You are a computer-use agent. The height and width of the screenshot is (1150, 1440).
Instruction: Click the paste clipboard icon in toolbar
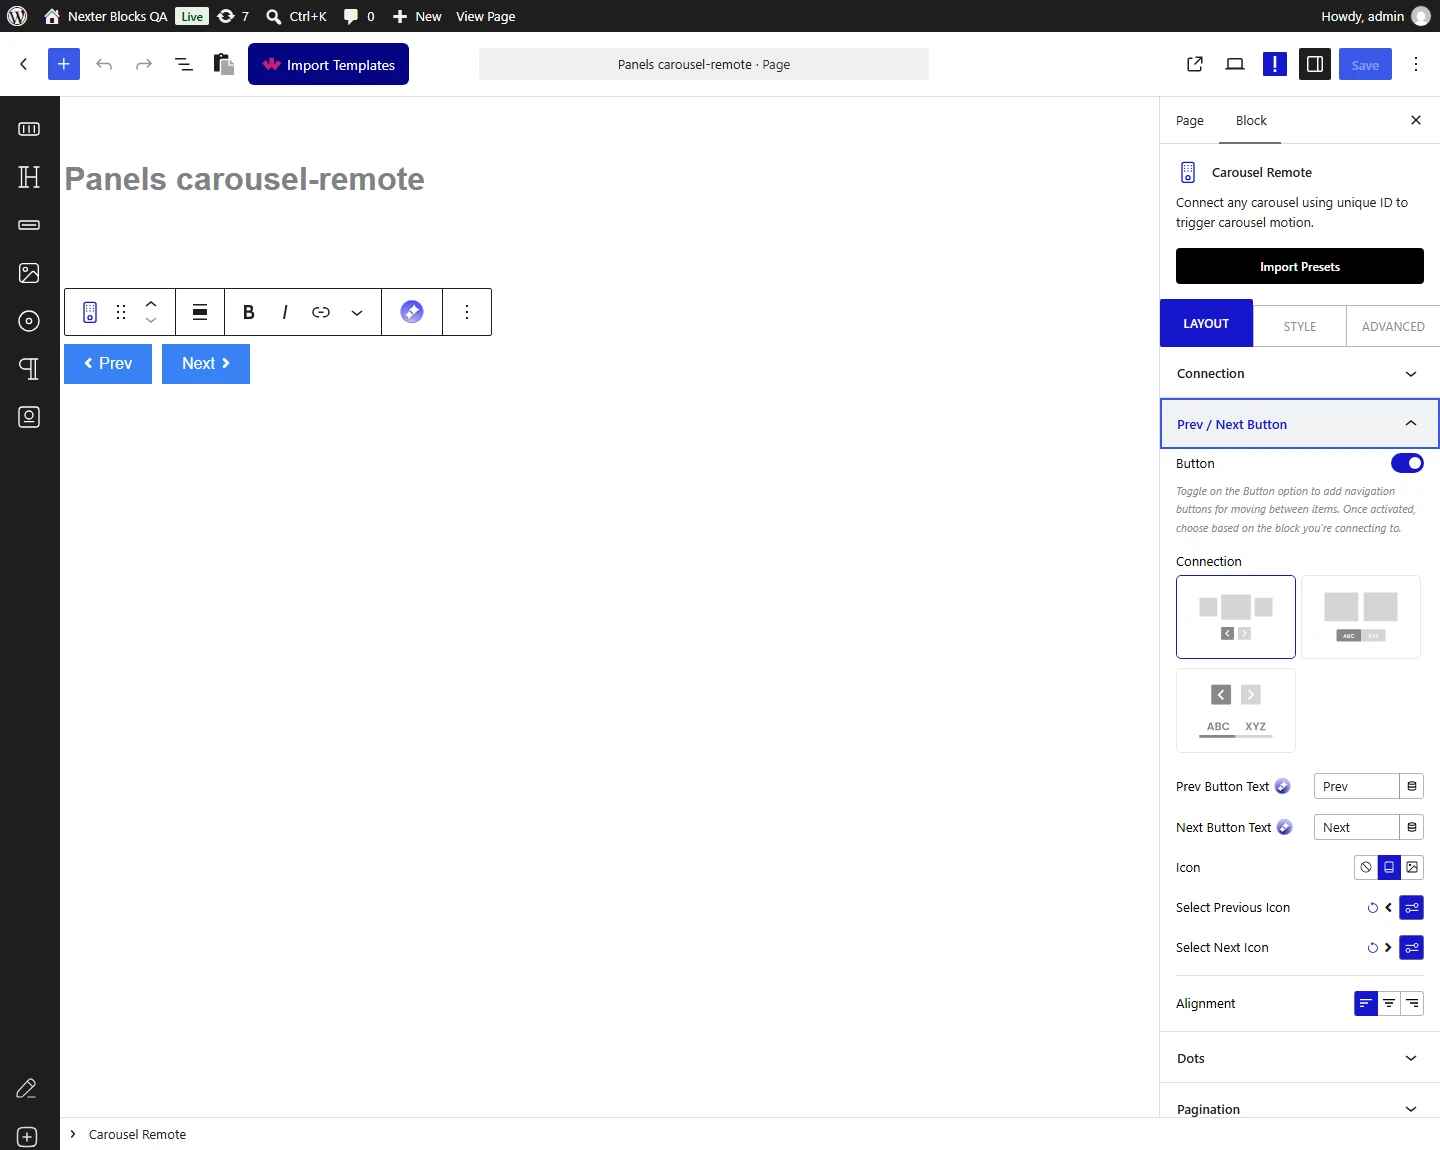point(224,64)
